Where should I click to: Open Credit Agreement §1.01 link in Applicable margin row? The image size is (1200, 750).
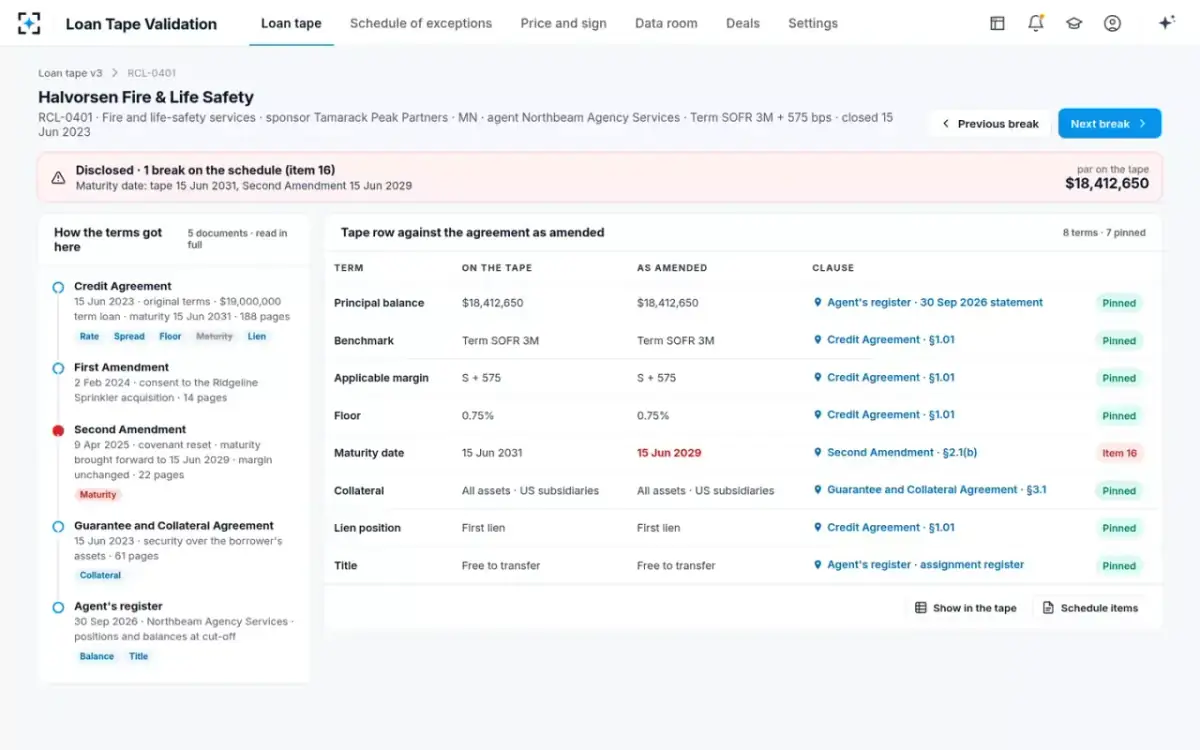[891, 377]
